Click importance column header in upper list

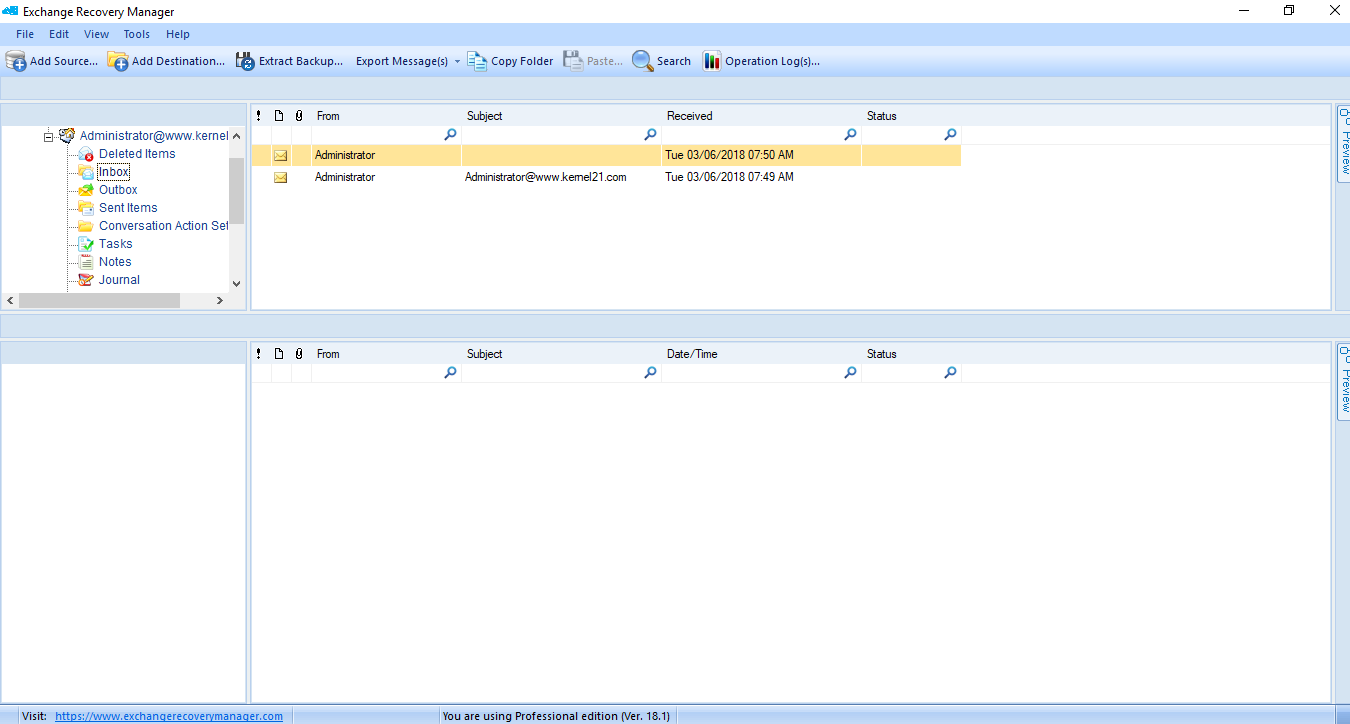[x=259, y=116]
